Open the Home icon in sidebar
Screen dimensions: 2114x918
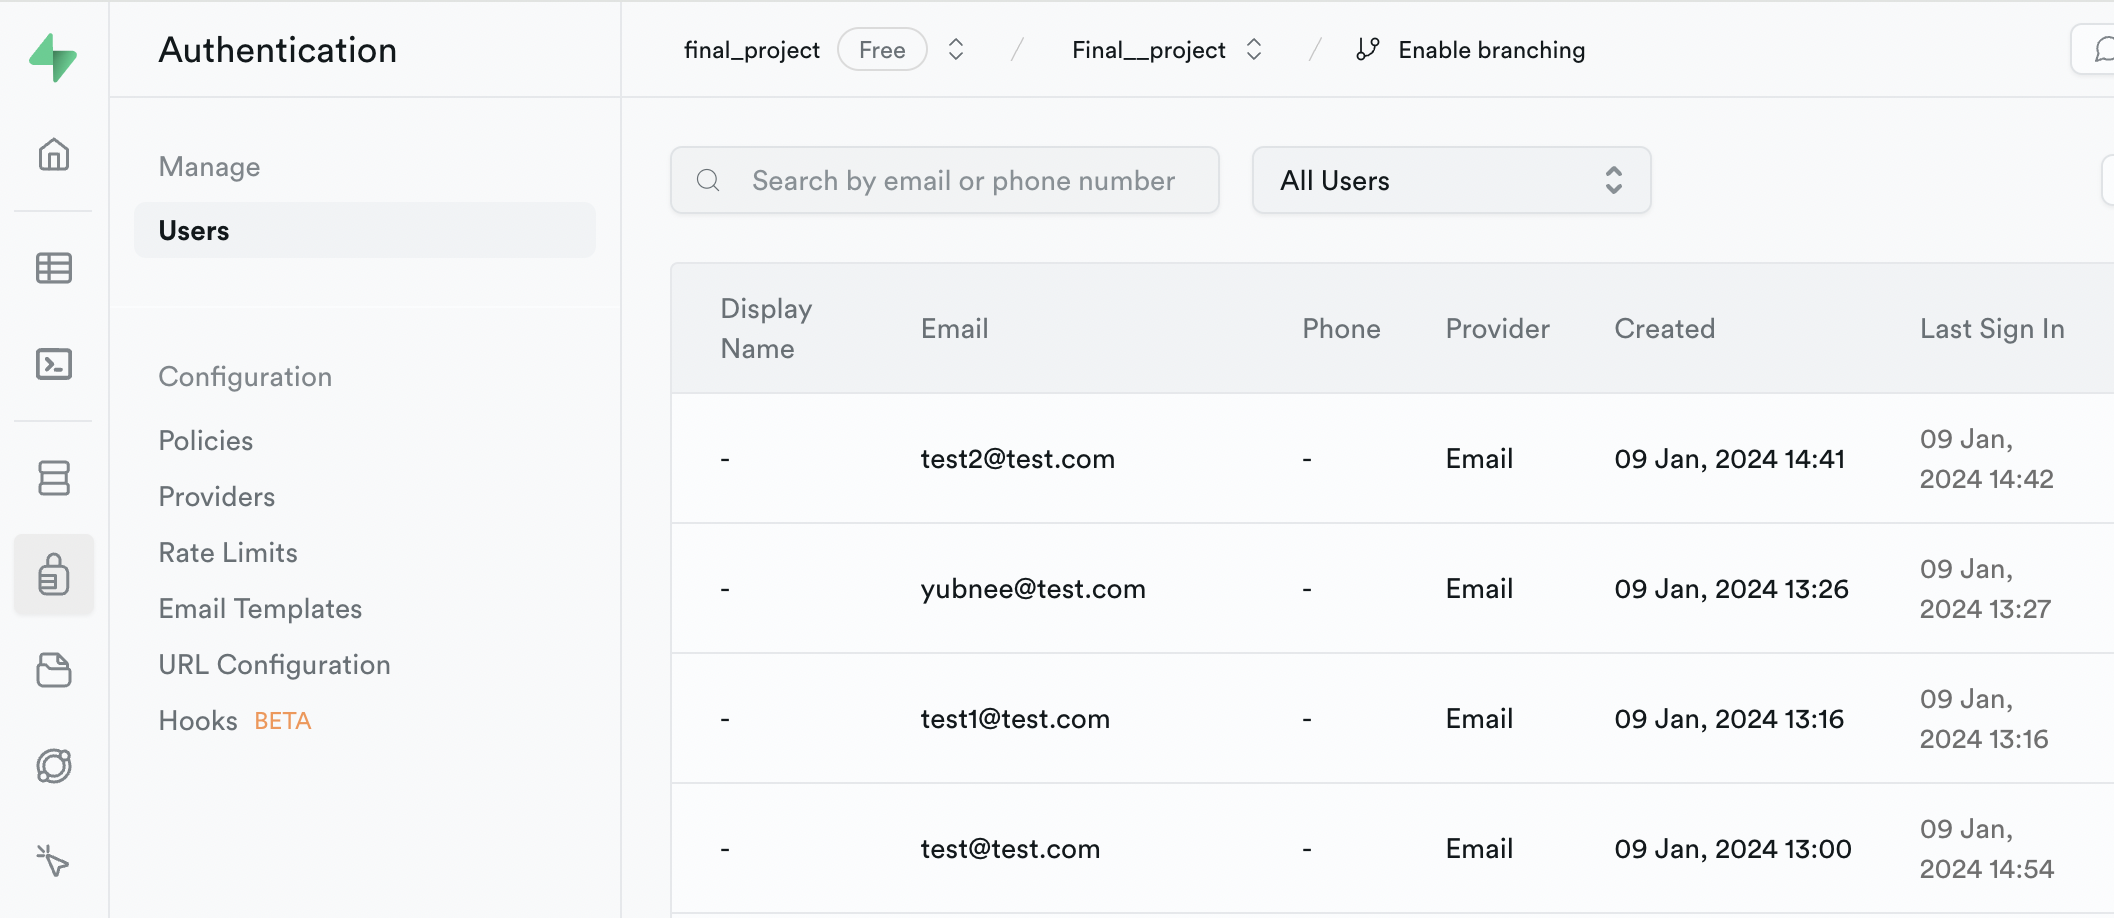54,155
